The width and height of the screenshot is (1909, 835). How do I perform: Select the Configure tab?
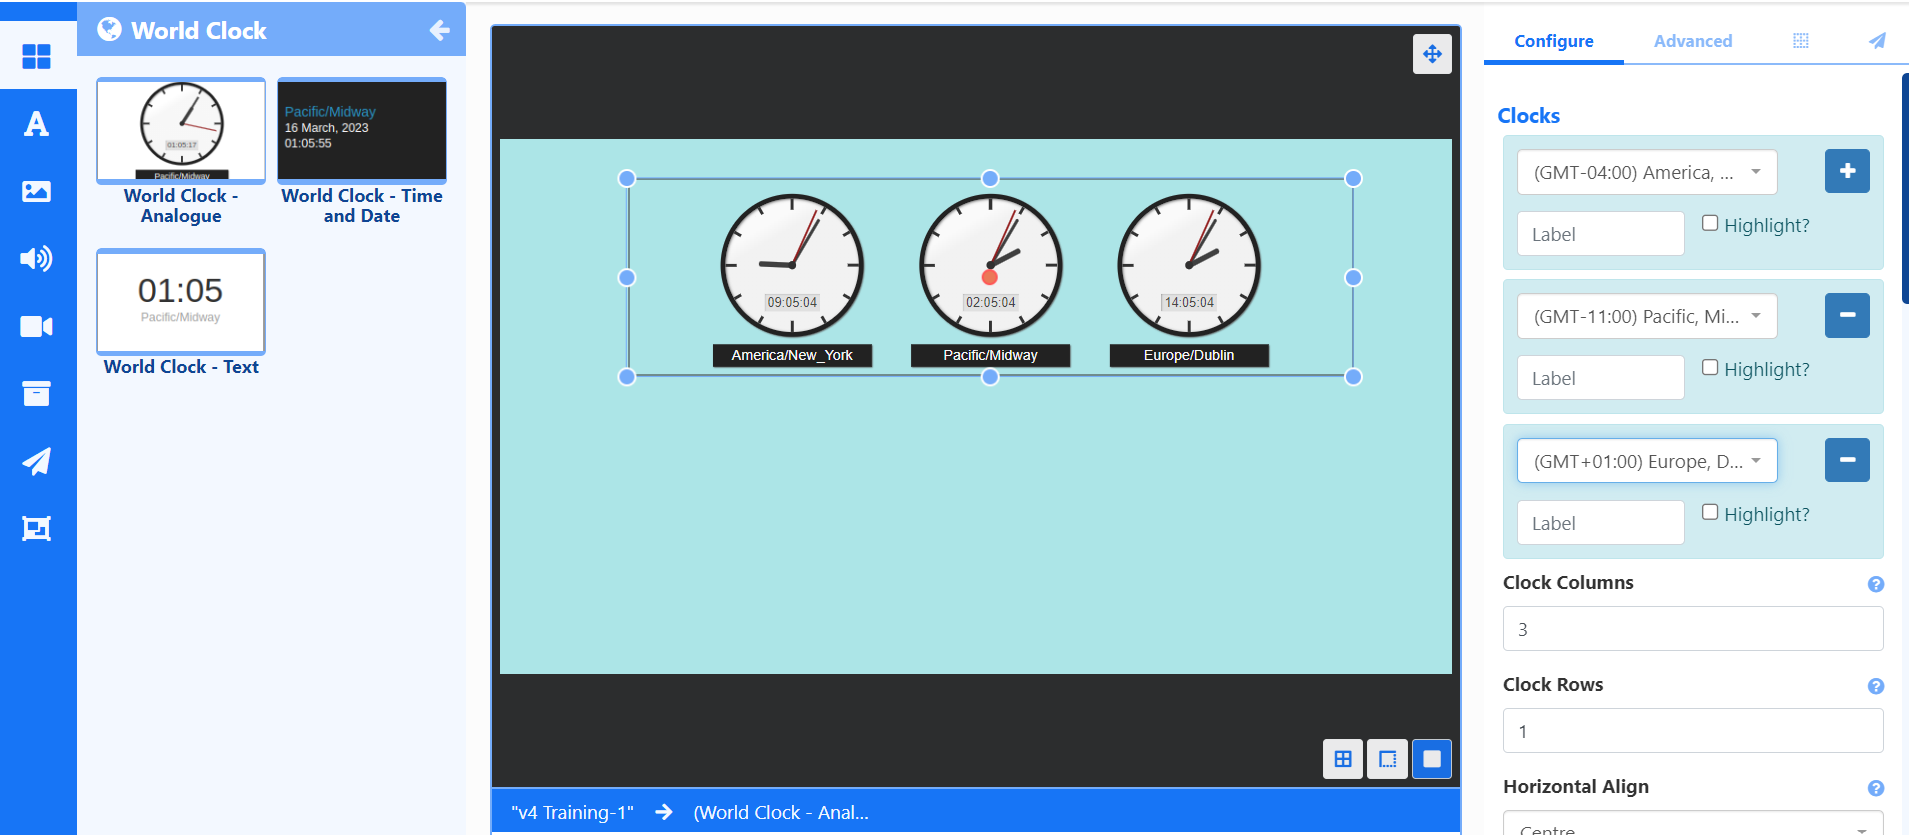pyautogui.click(x=1553, y=41)
